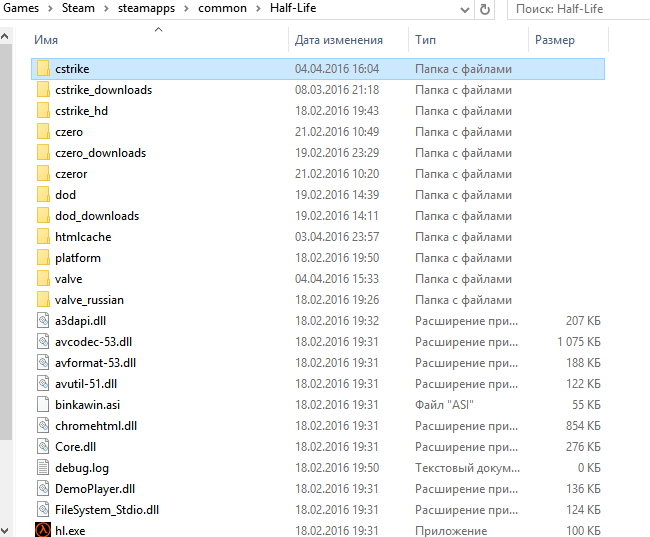
Task: Click the Файл "ASI" type cell
Action: [444, 405]
